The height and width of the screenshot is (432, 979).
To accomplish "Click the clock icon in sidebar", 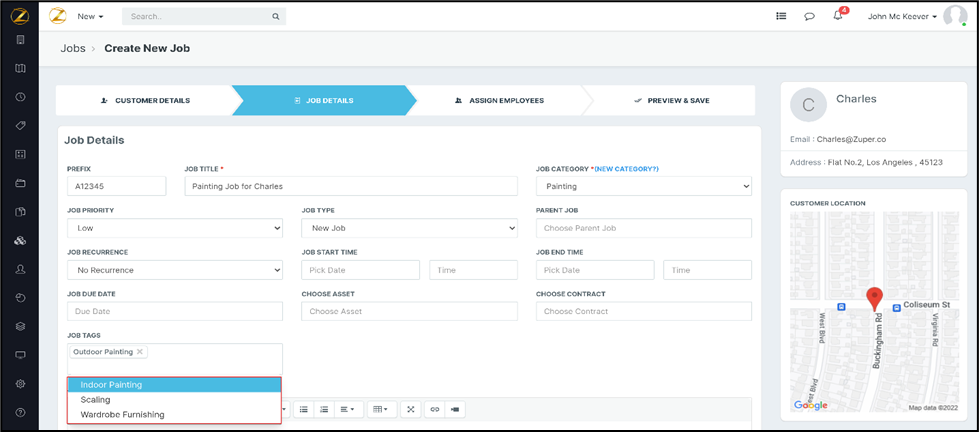I will click(20, 97).
